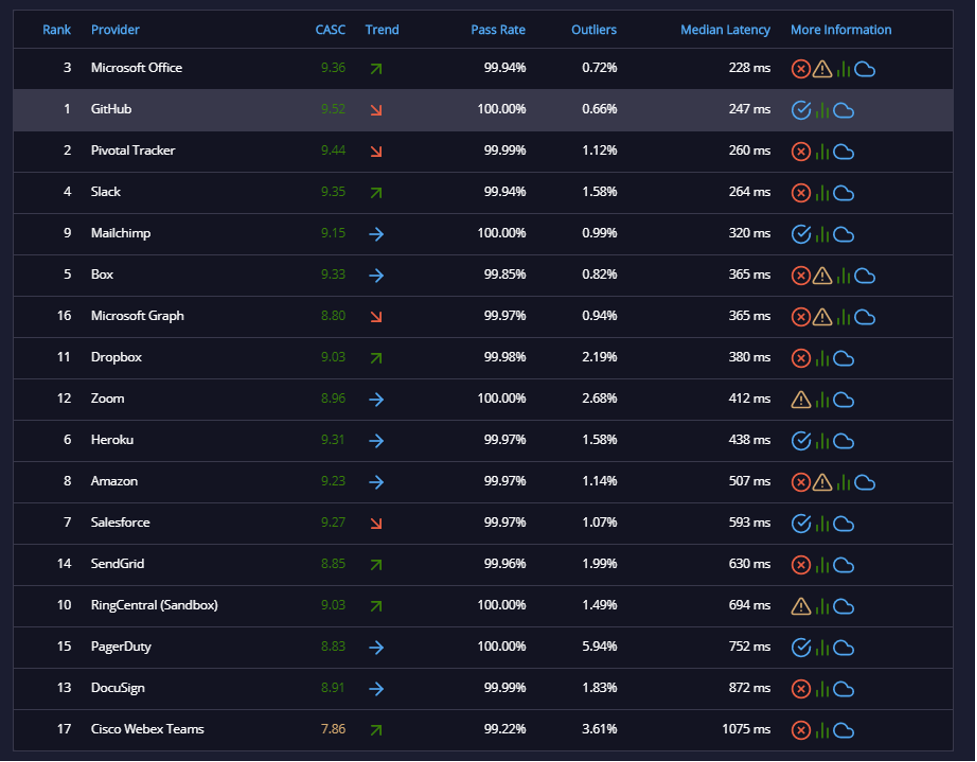Image resolution: width=977 pixels, height=762 pixels.
Task: Select the Microsoft Graph provider name
Action: point(137,316)
